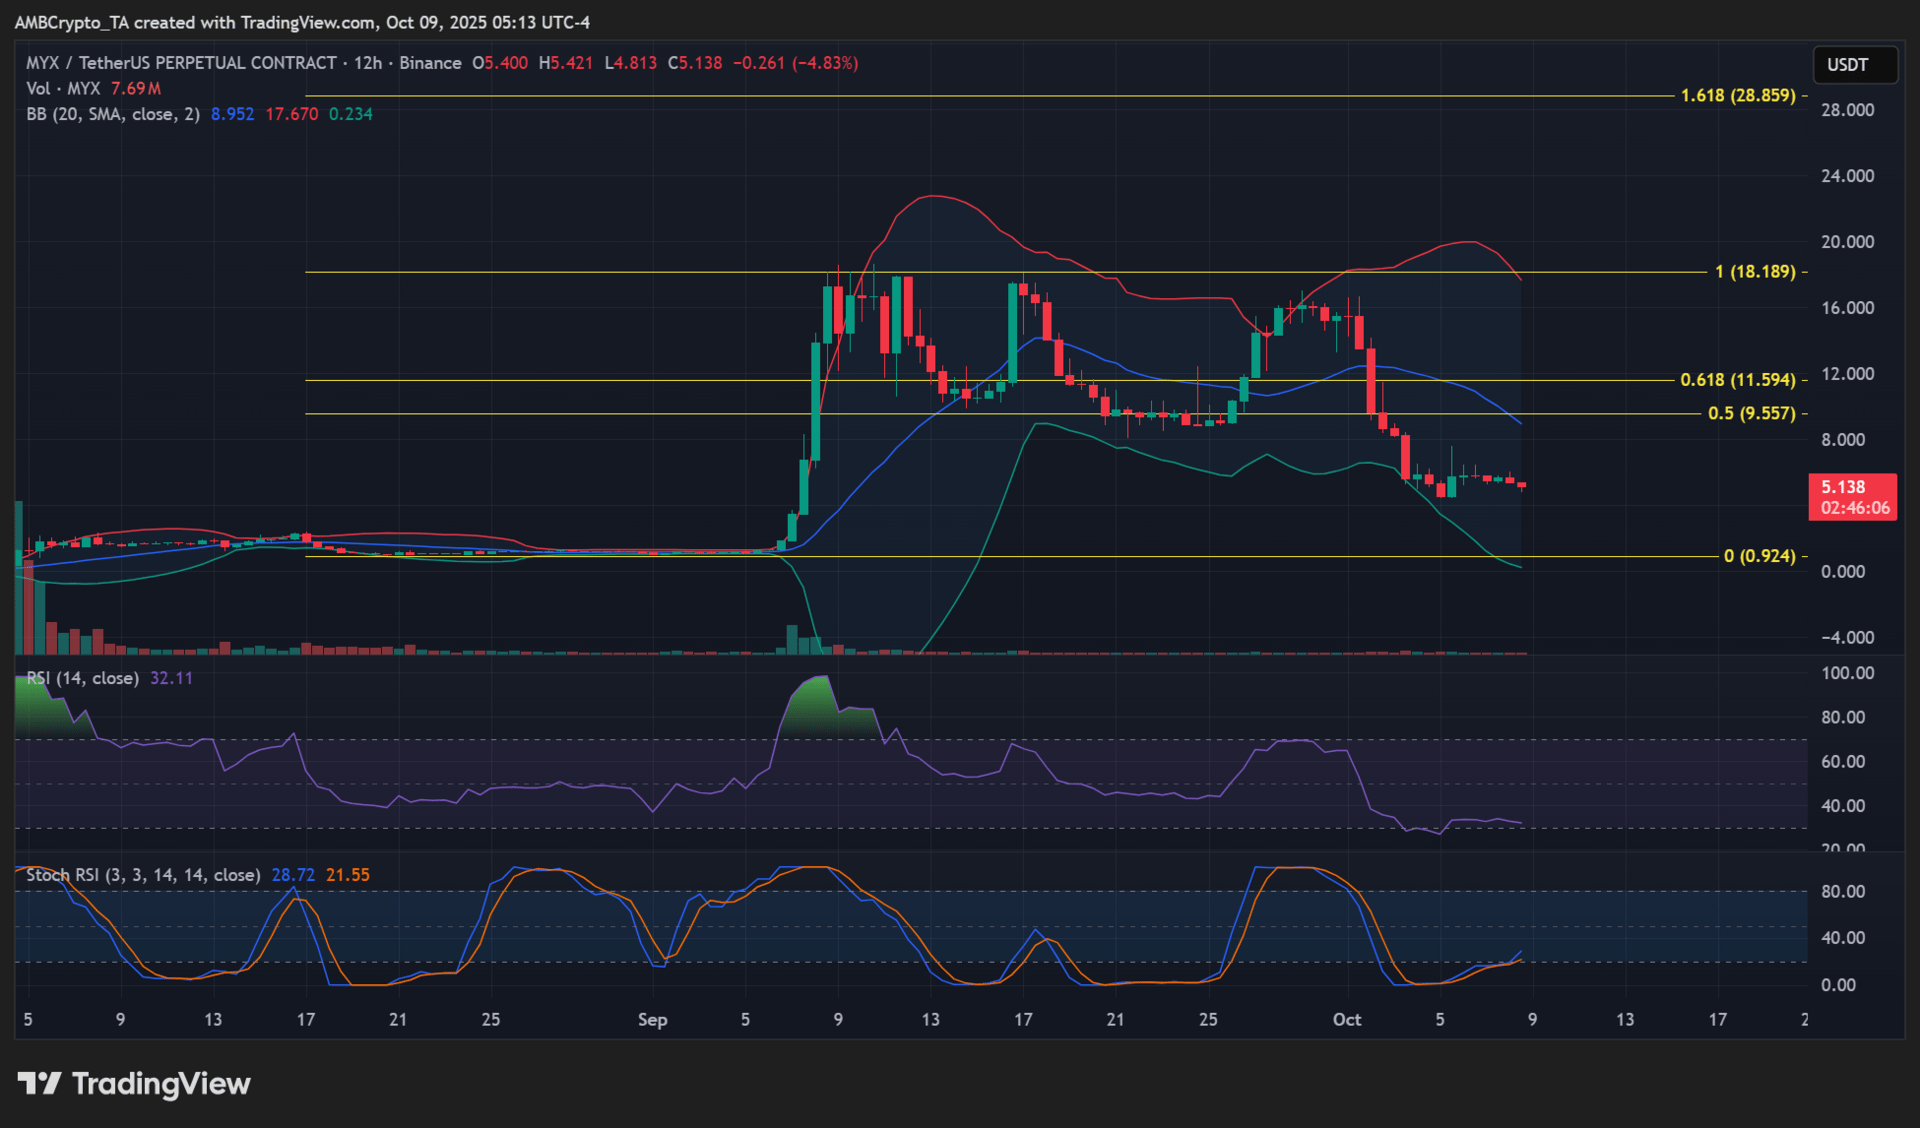
Task: Click the 12h interval label
Action: pos(367,63)
